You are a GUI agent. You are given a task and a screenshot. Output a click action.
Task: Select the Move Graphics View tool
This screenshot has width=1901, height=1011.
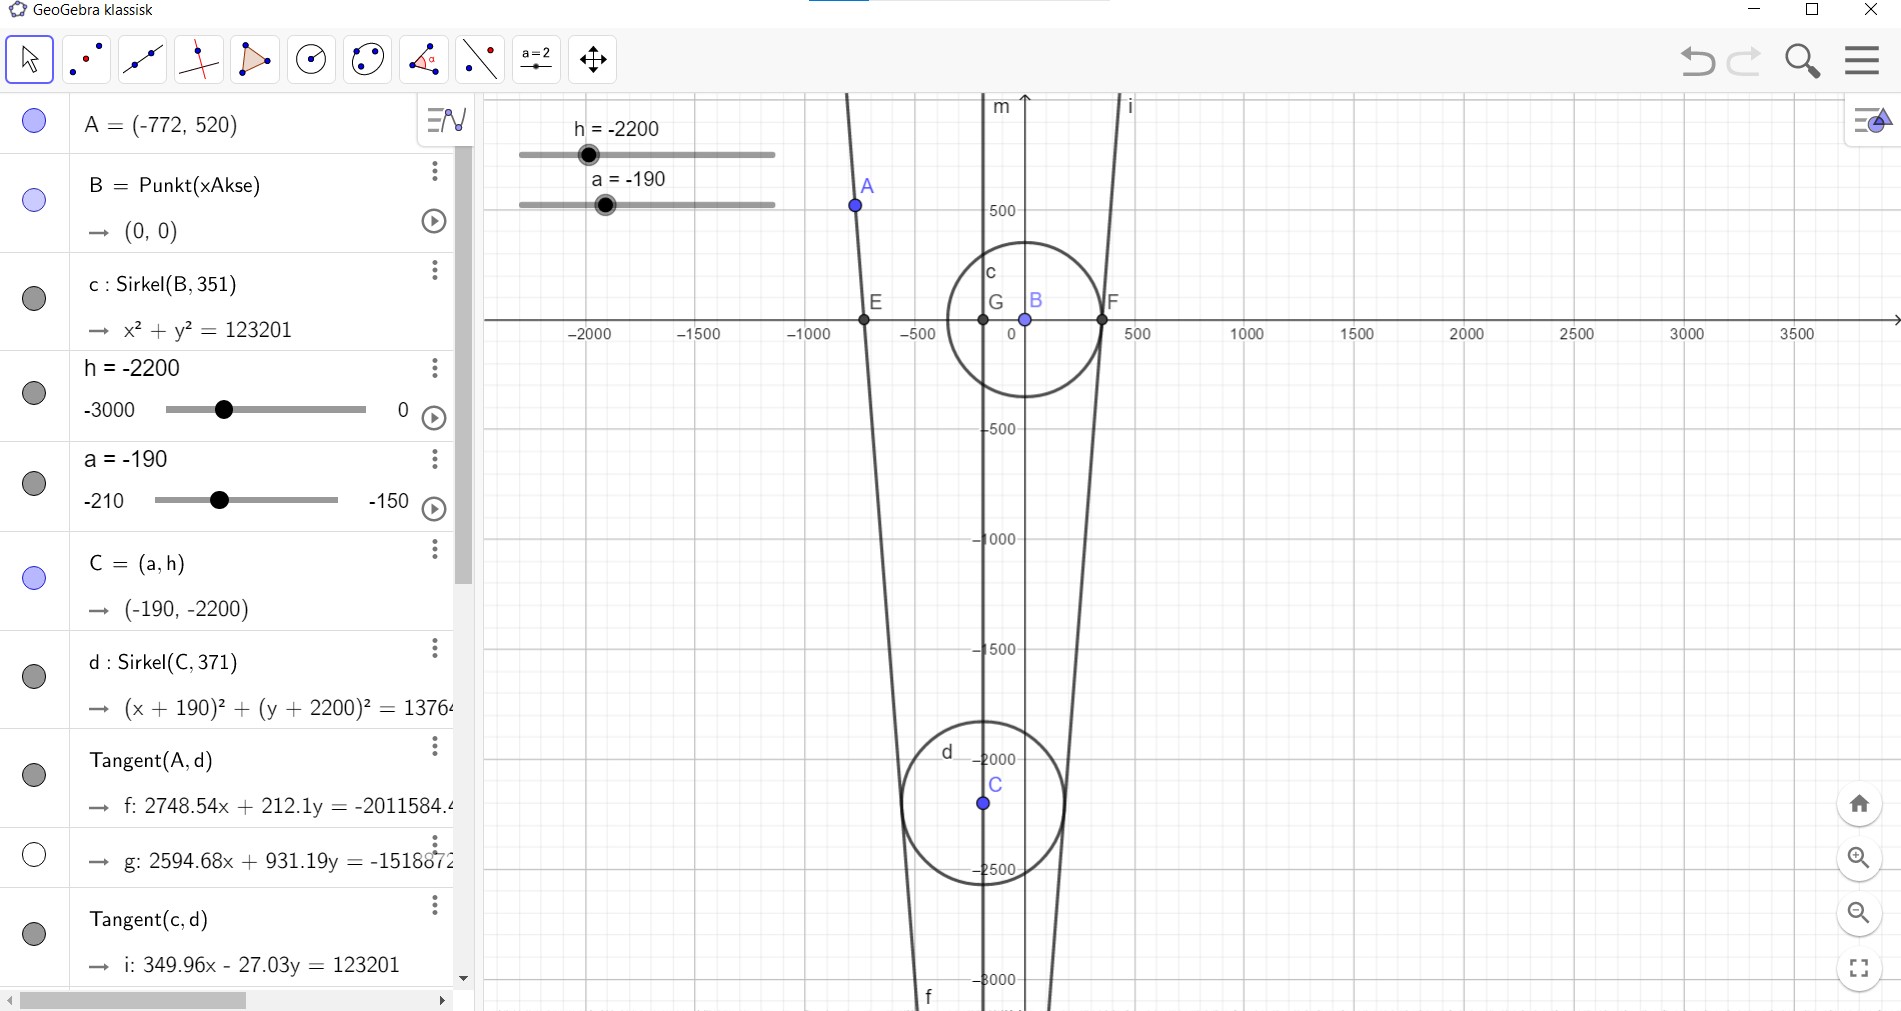coord(593,59)
